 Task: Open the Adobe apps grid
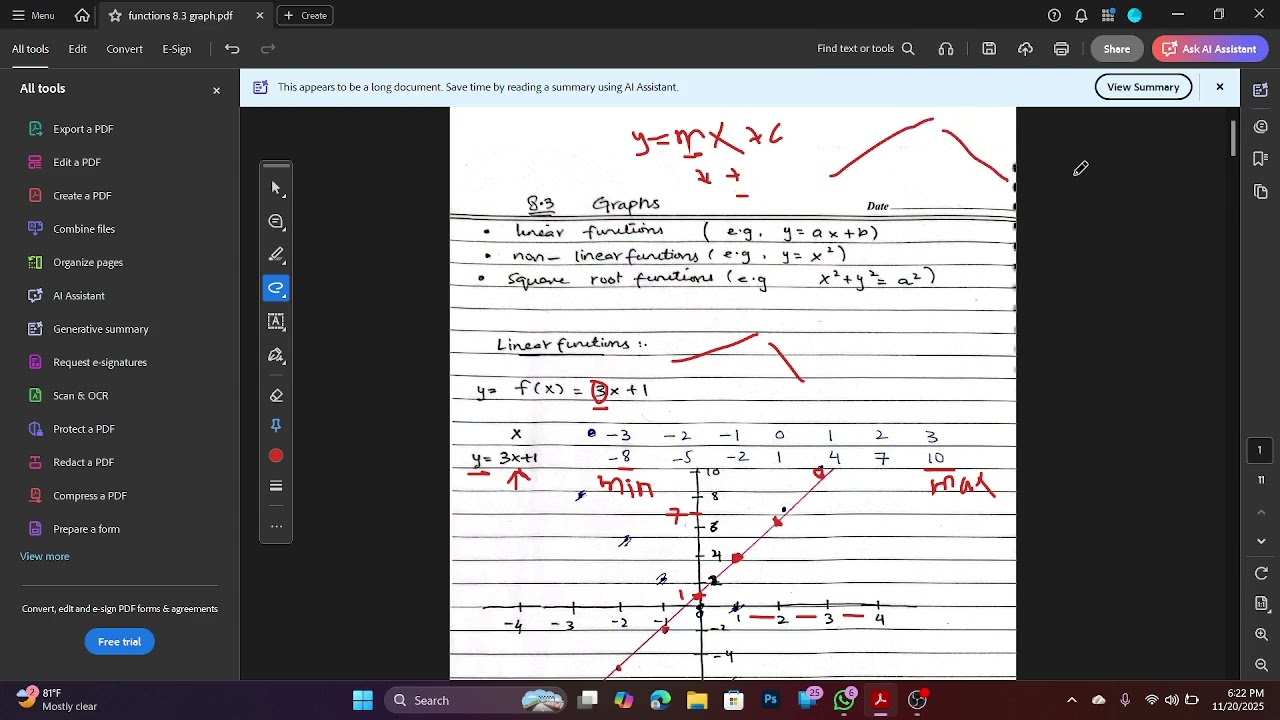pyautogui.click(x=1108, y=15)
